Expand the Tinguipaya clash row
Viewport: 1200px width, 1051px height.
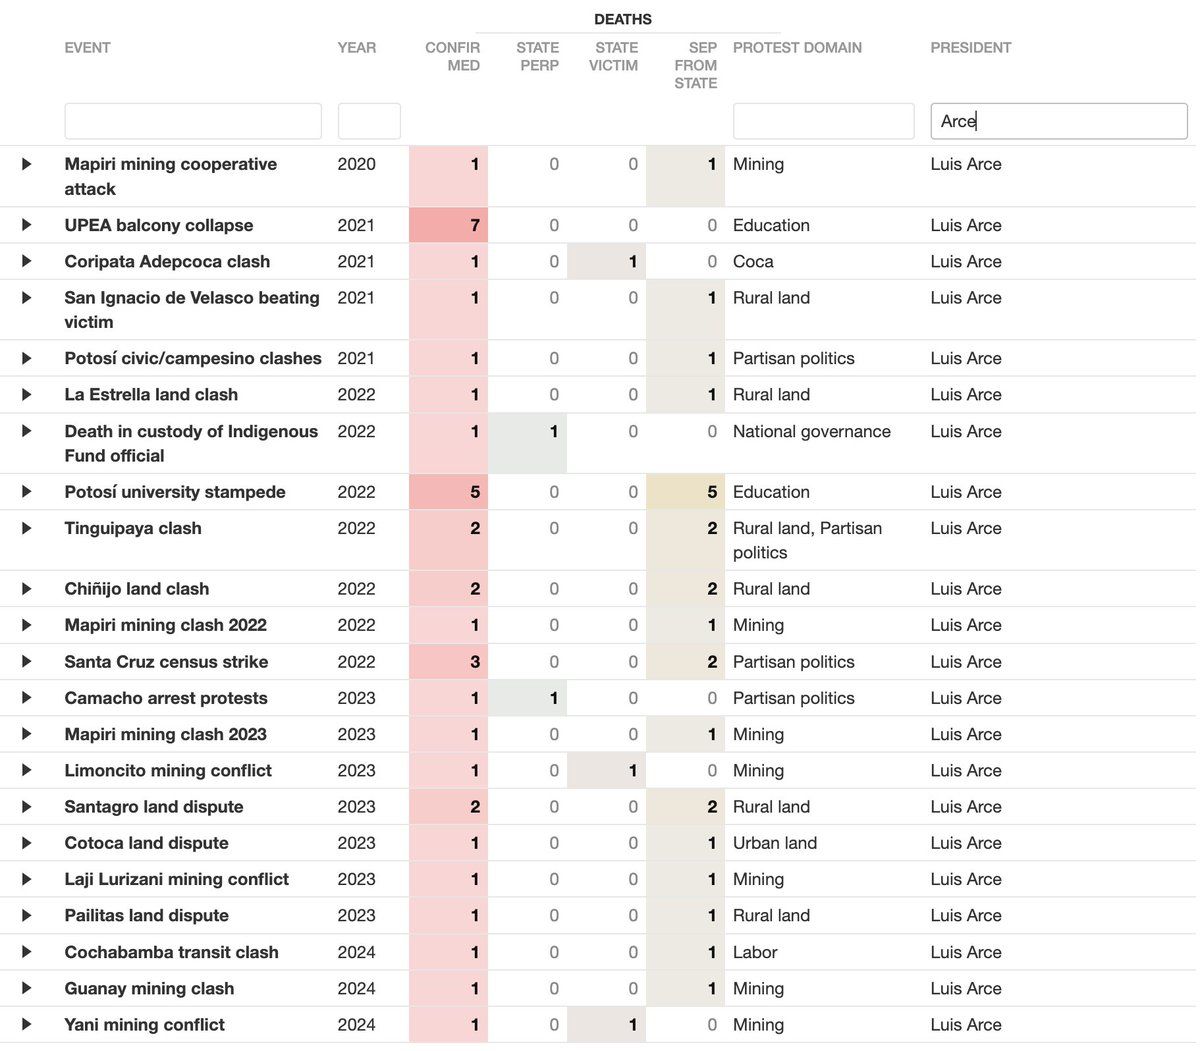(27, 528)
